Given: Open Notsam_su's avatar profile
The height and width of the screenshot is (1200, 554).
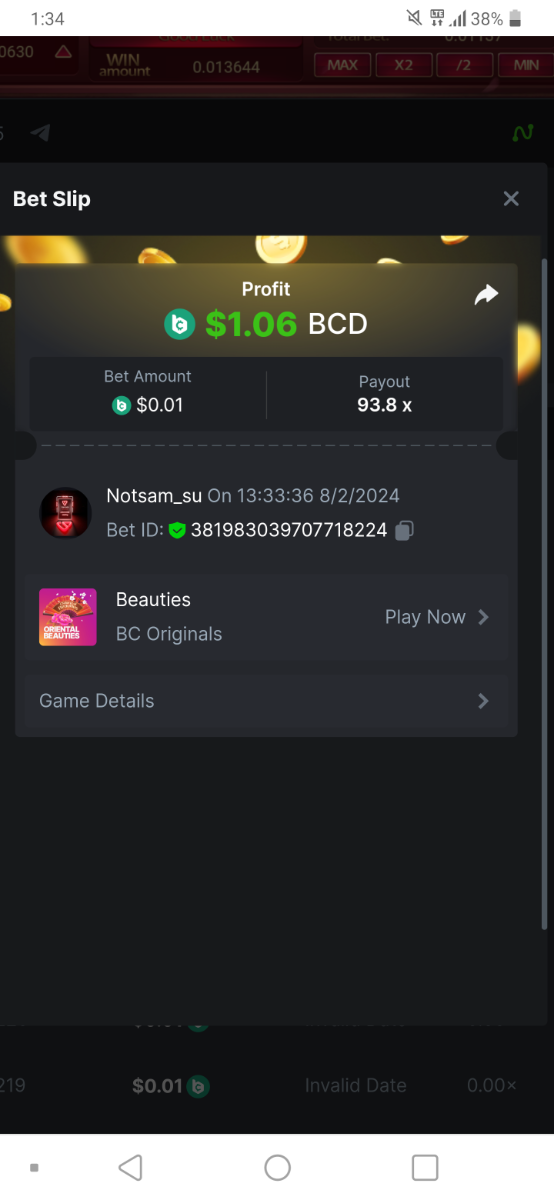Looking at the screenshot, I should tap(65, 514).
